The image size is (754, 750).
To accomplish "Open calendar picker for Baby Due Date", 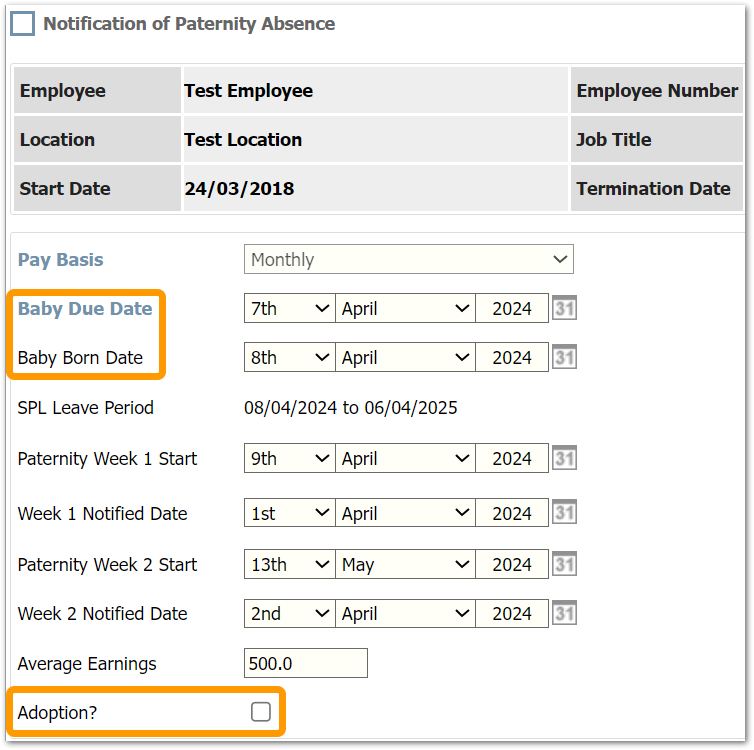I will pos(564,309).
